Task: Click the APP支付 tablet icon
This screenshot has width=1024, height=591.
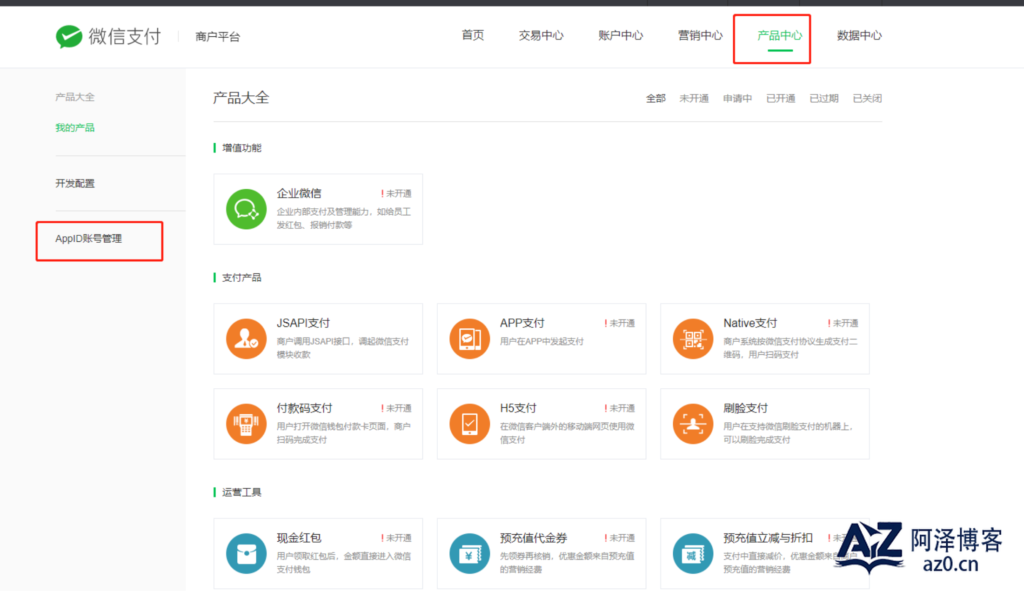Action: 470,339
